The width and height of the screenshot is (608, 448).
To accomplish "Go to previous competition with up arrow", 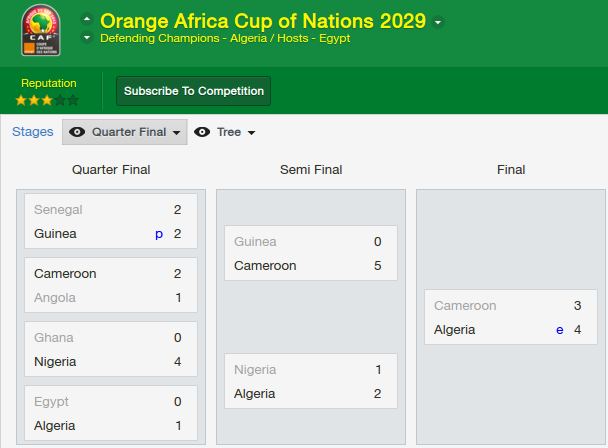I will 87,19.
